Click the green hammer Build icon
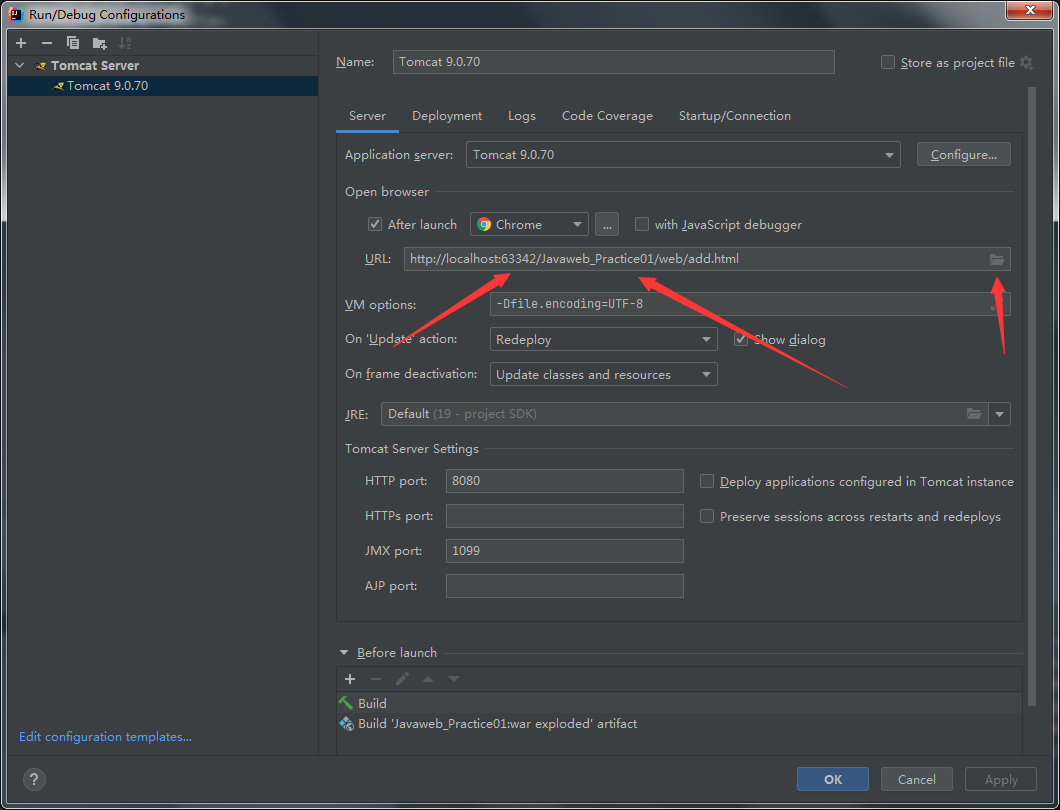The width and height of the screenshot is (1060, 810). 346,703
